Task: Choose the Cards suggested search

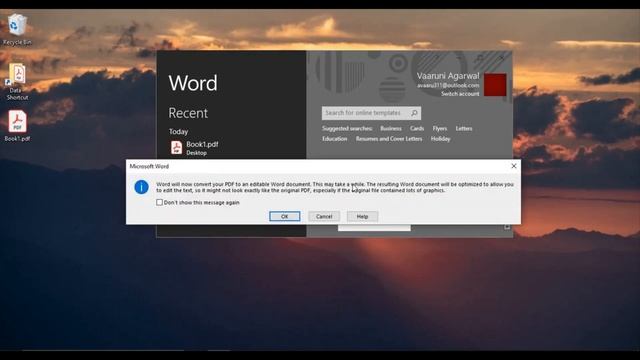Action: click(417, 129)
